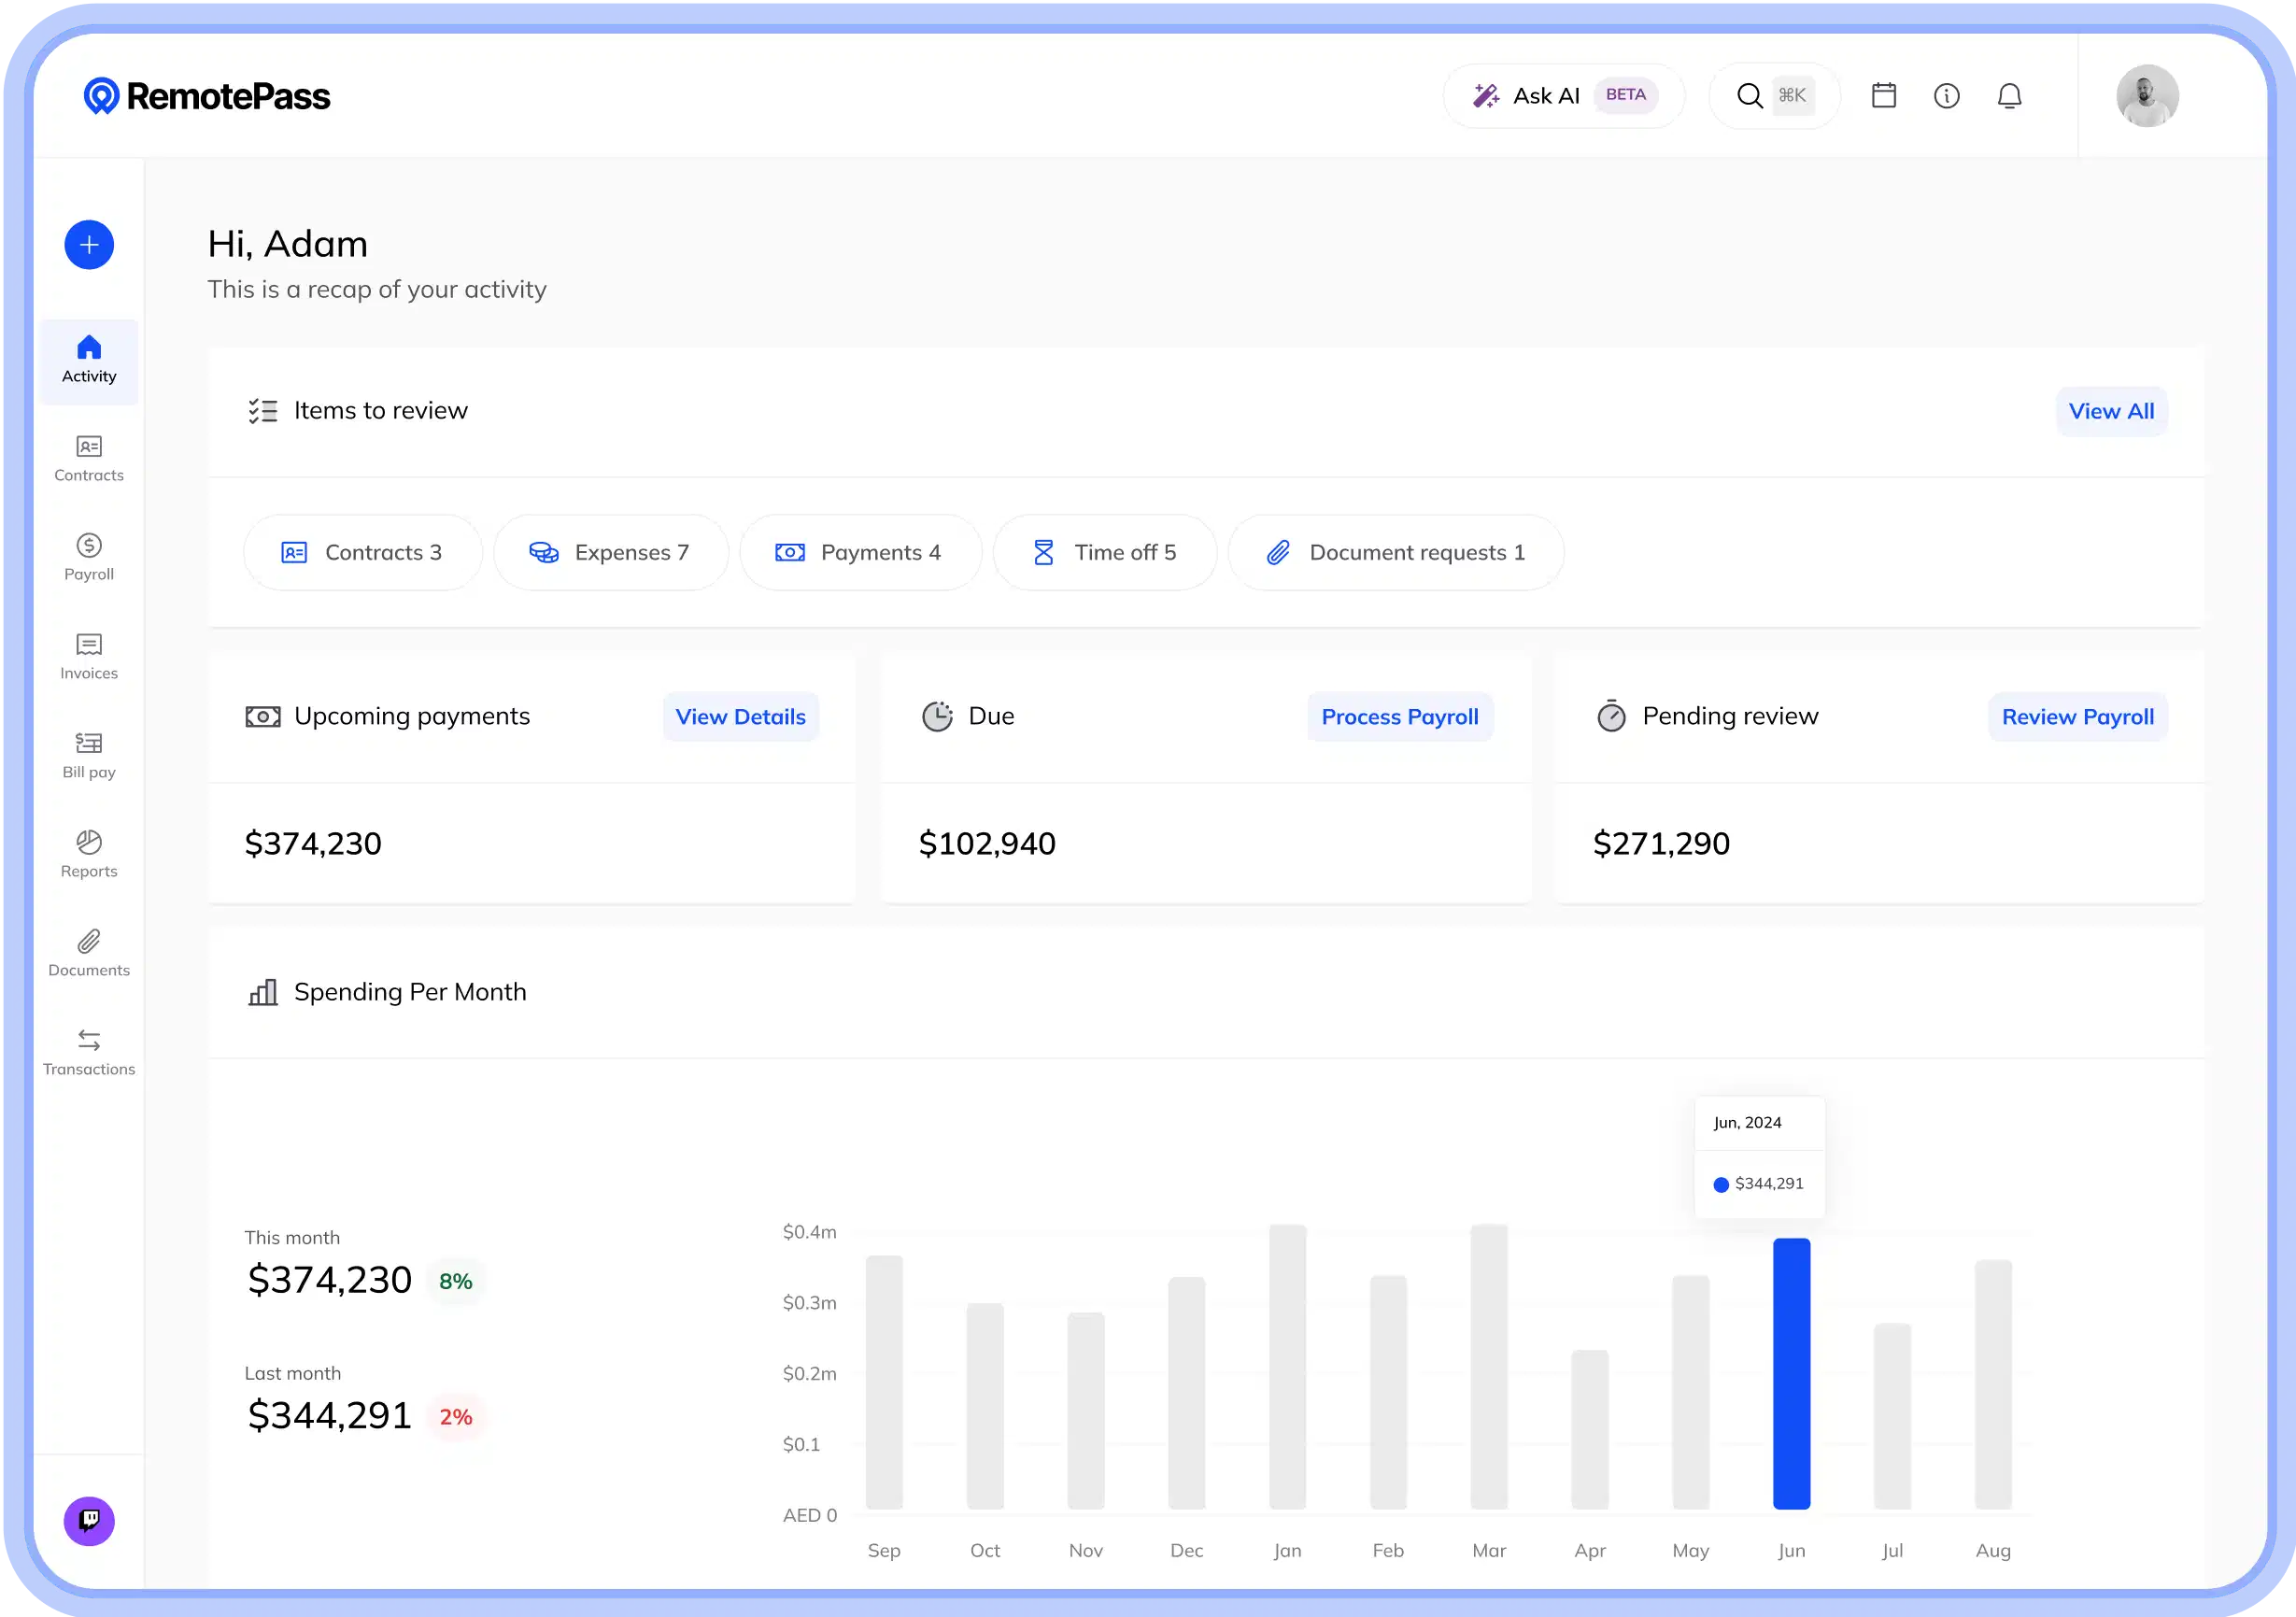The image size is (2296, 1617).
Task: Click Ask AI beta button
Action: (x=1564, y=96)
